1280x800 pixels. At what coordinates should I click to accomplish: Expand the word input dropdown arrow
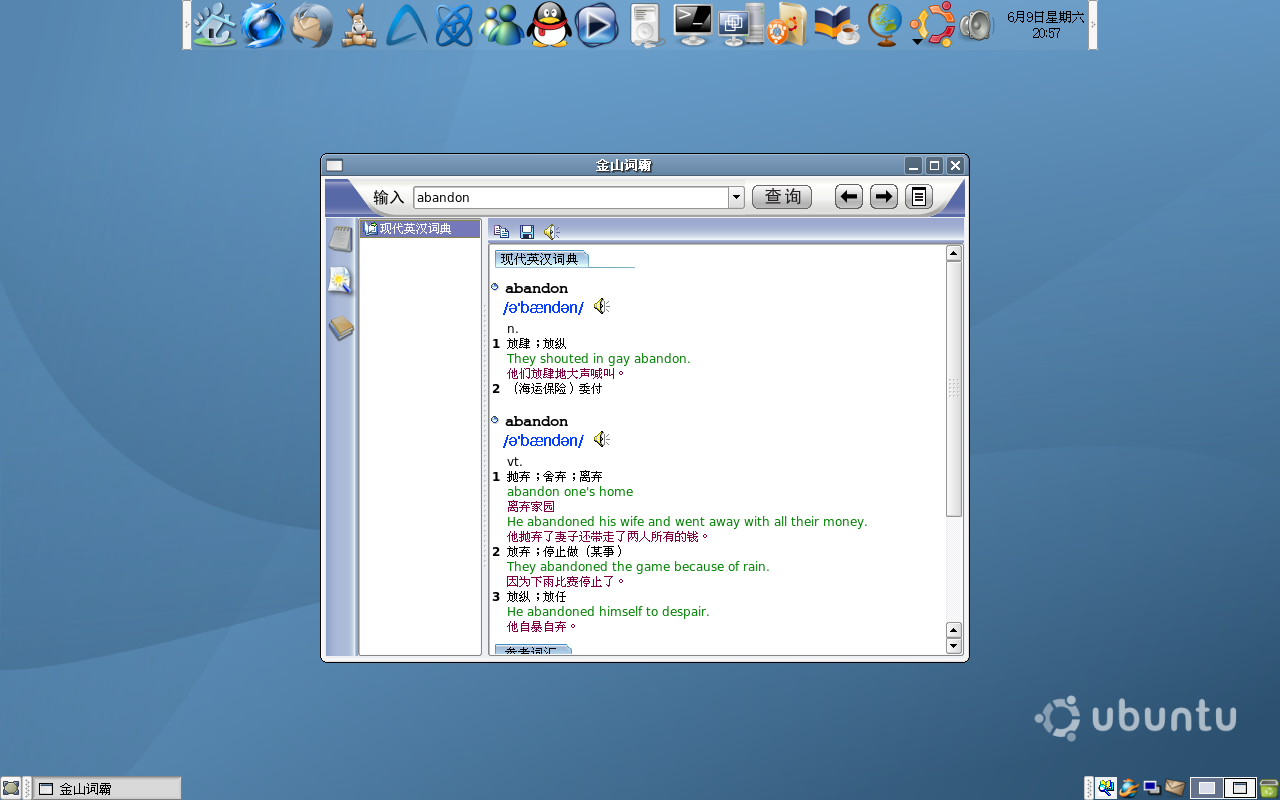coord(737,197)
